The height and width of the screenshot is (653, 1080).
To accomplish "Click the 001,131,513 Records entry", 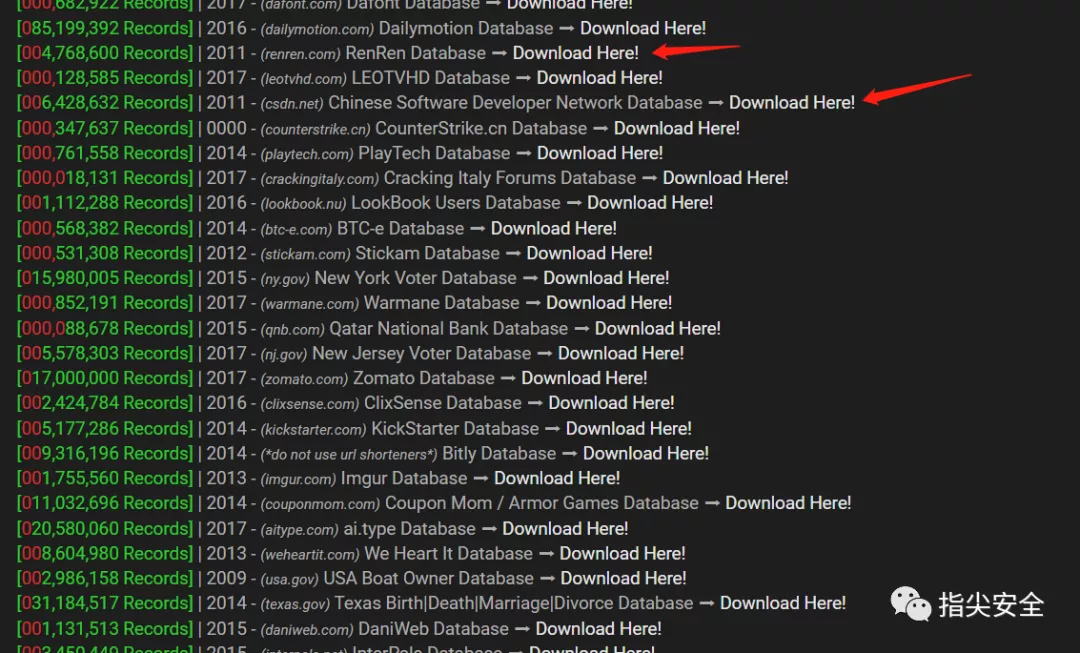I will (105, 628).
